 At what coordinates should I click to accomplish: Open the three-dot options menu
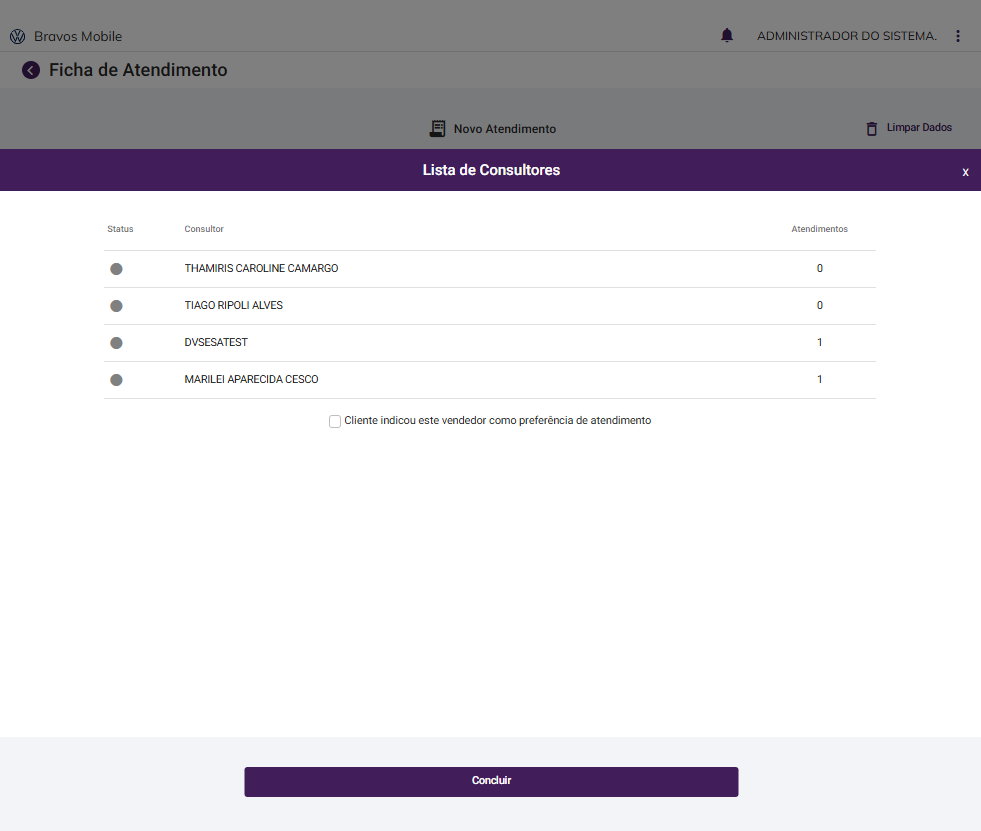[957, 36]
